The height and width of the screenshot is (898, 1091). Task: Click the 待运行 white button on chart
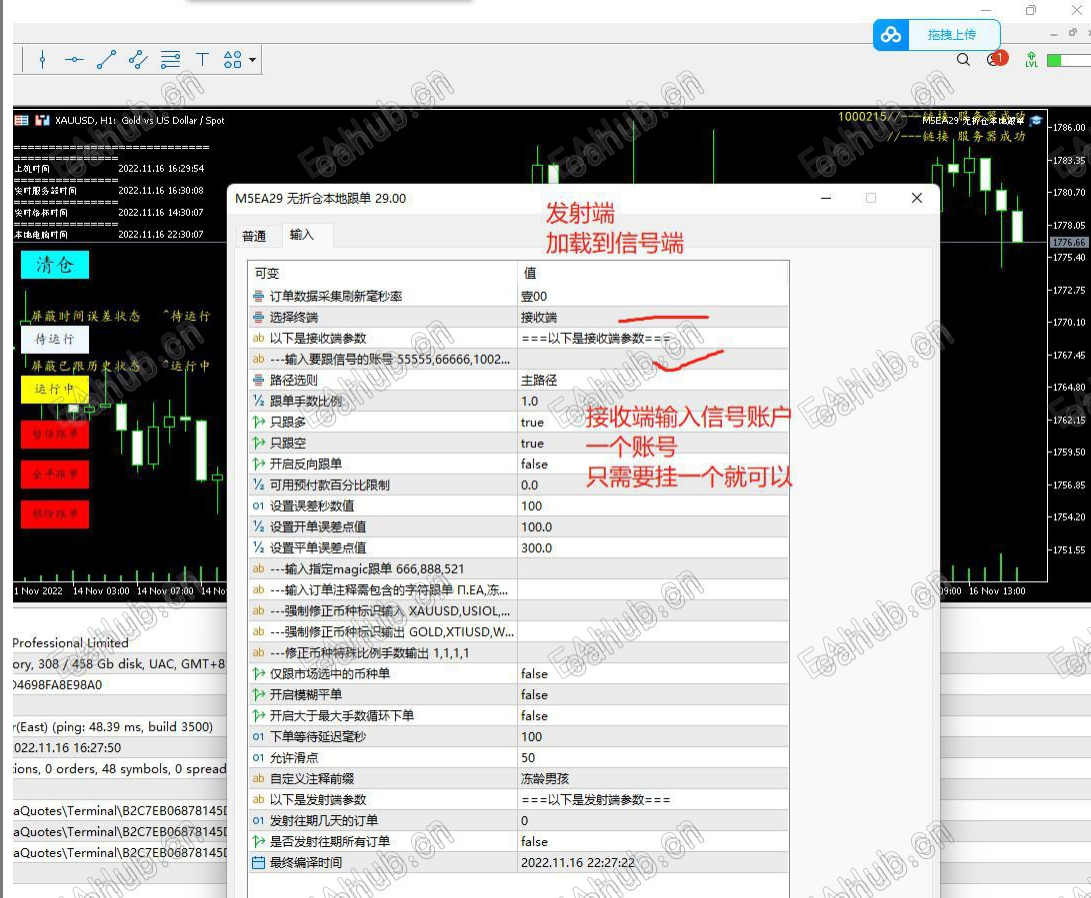(55, 339)
